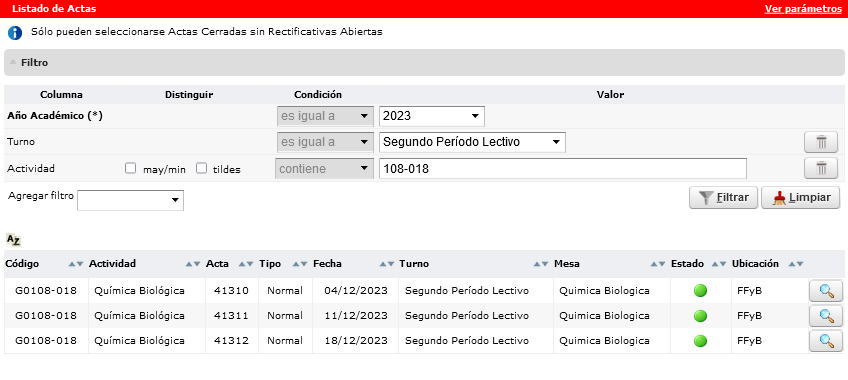
Task: Click the Limpiar button
Action: (800, 198)
